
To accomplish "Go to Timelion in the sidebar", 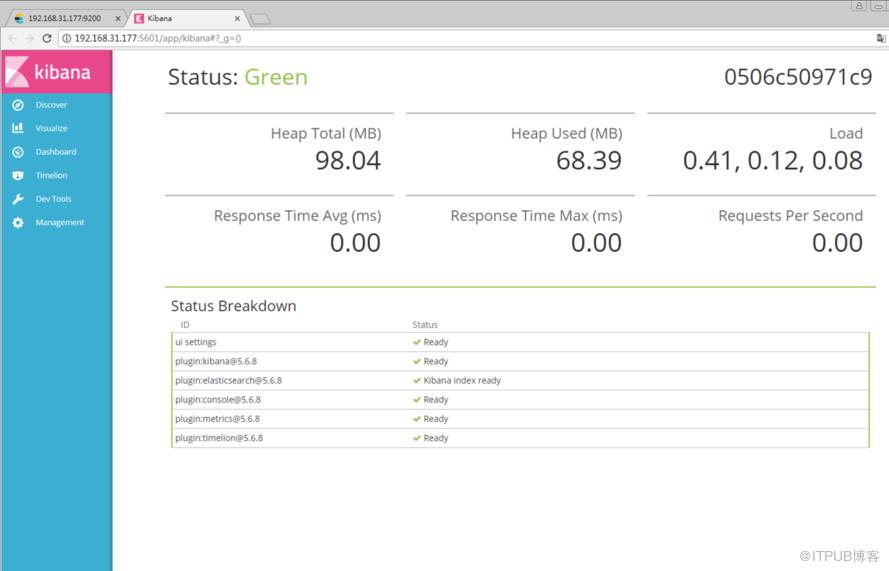I will tap(52, 175).
